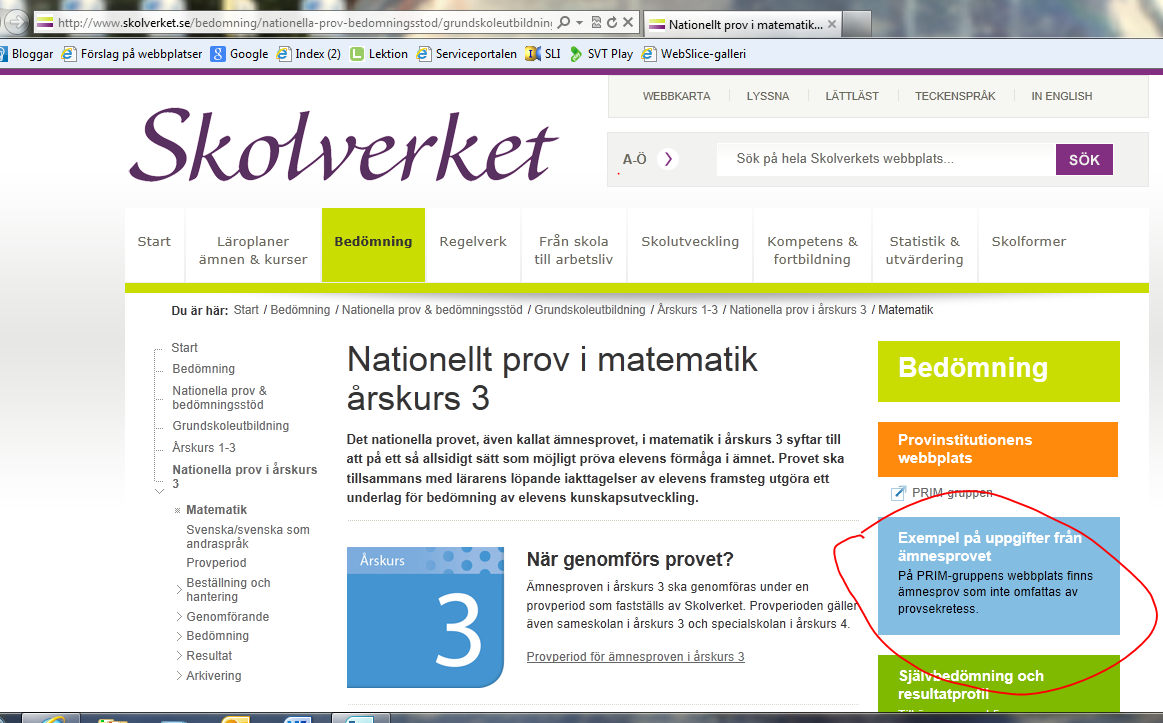The height and width of the screenshot is (723, 1163).
Task: Open Bedömning directly below Start in the sidebar
Action: (204, 369)
